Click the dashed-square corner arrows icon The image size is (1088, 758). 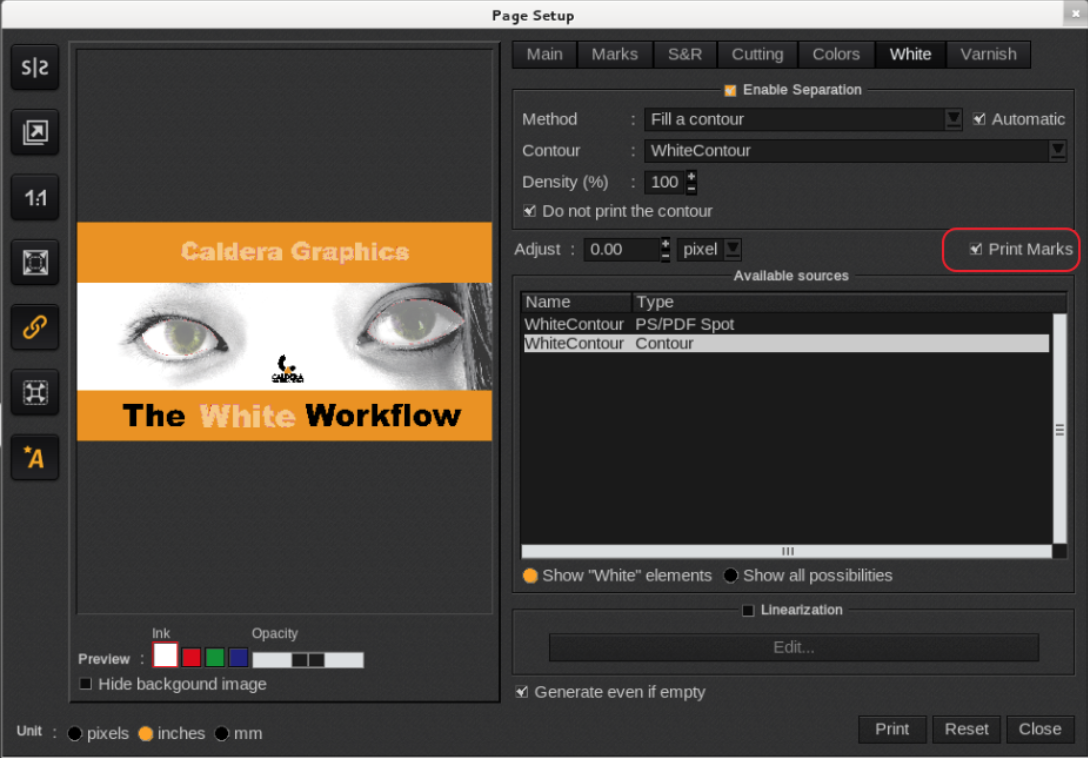pos(35,392)
